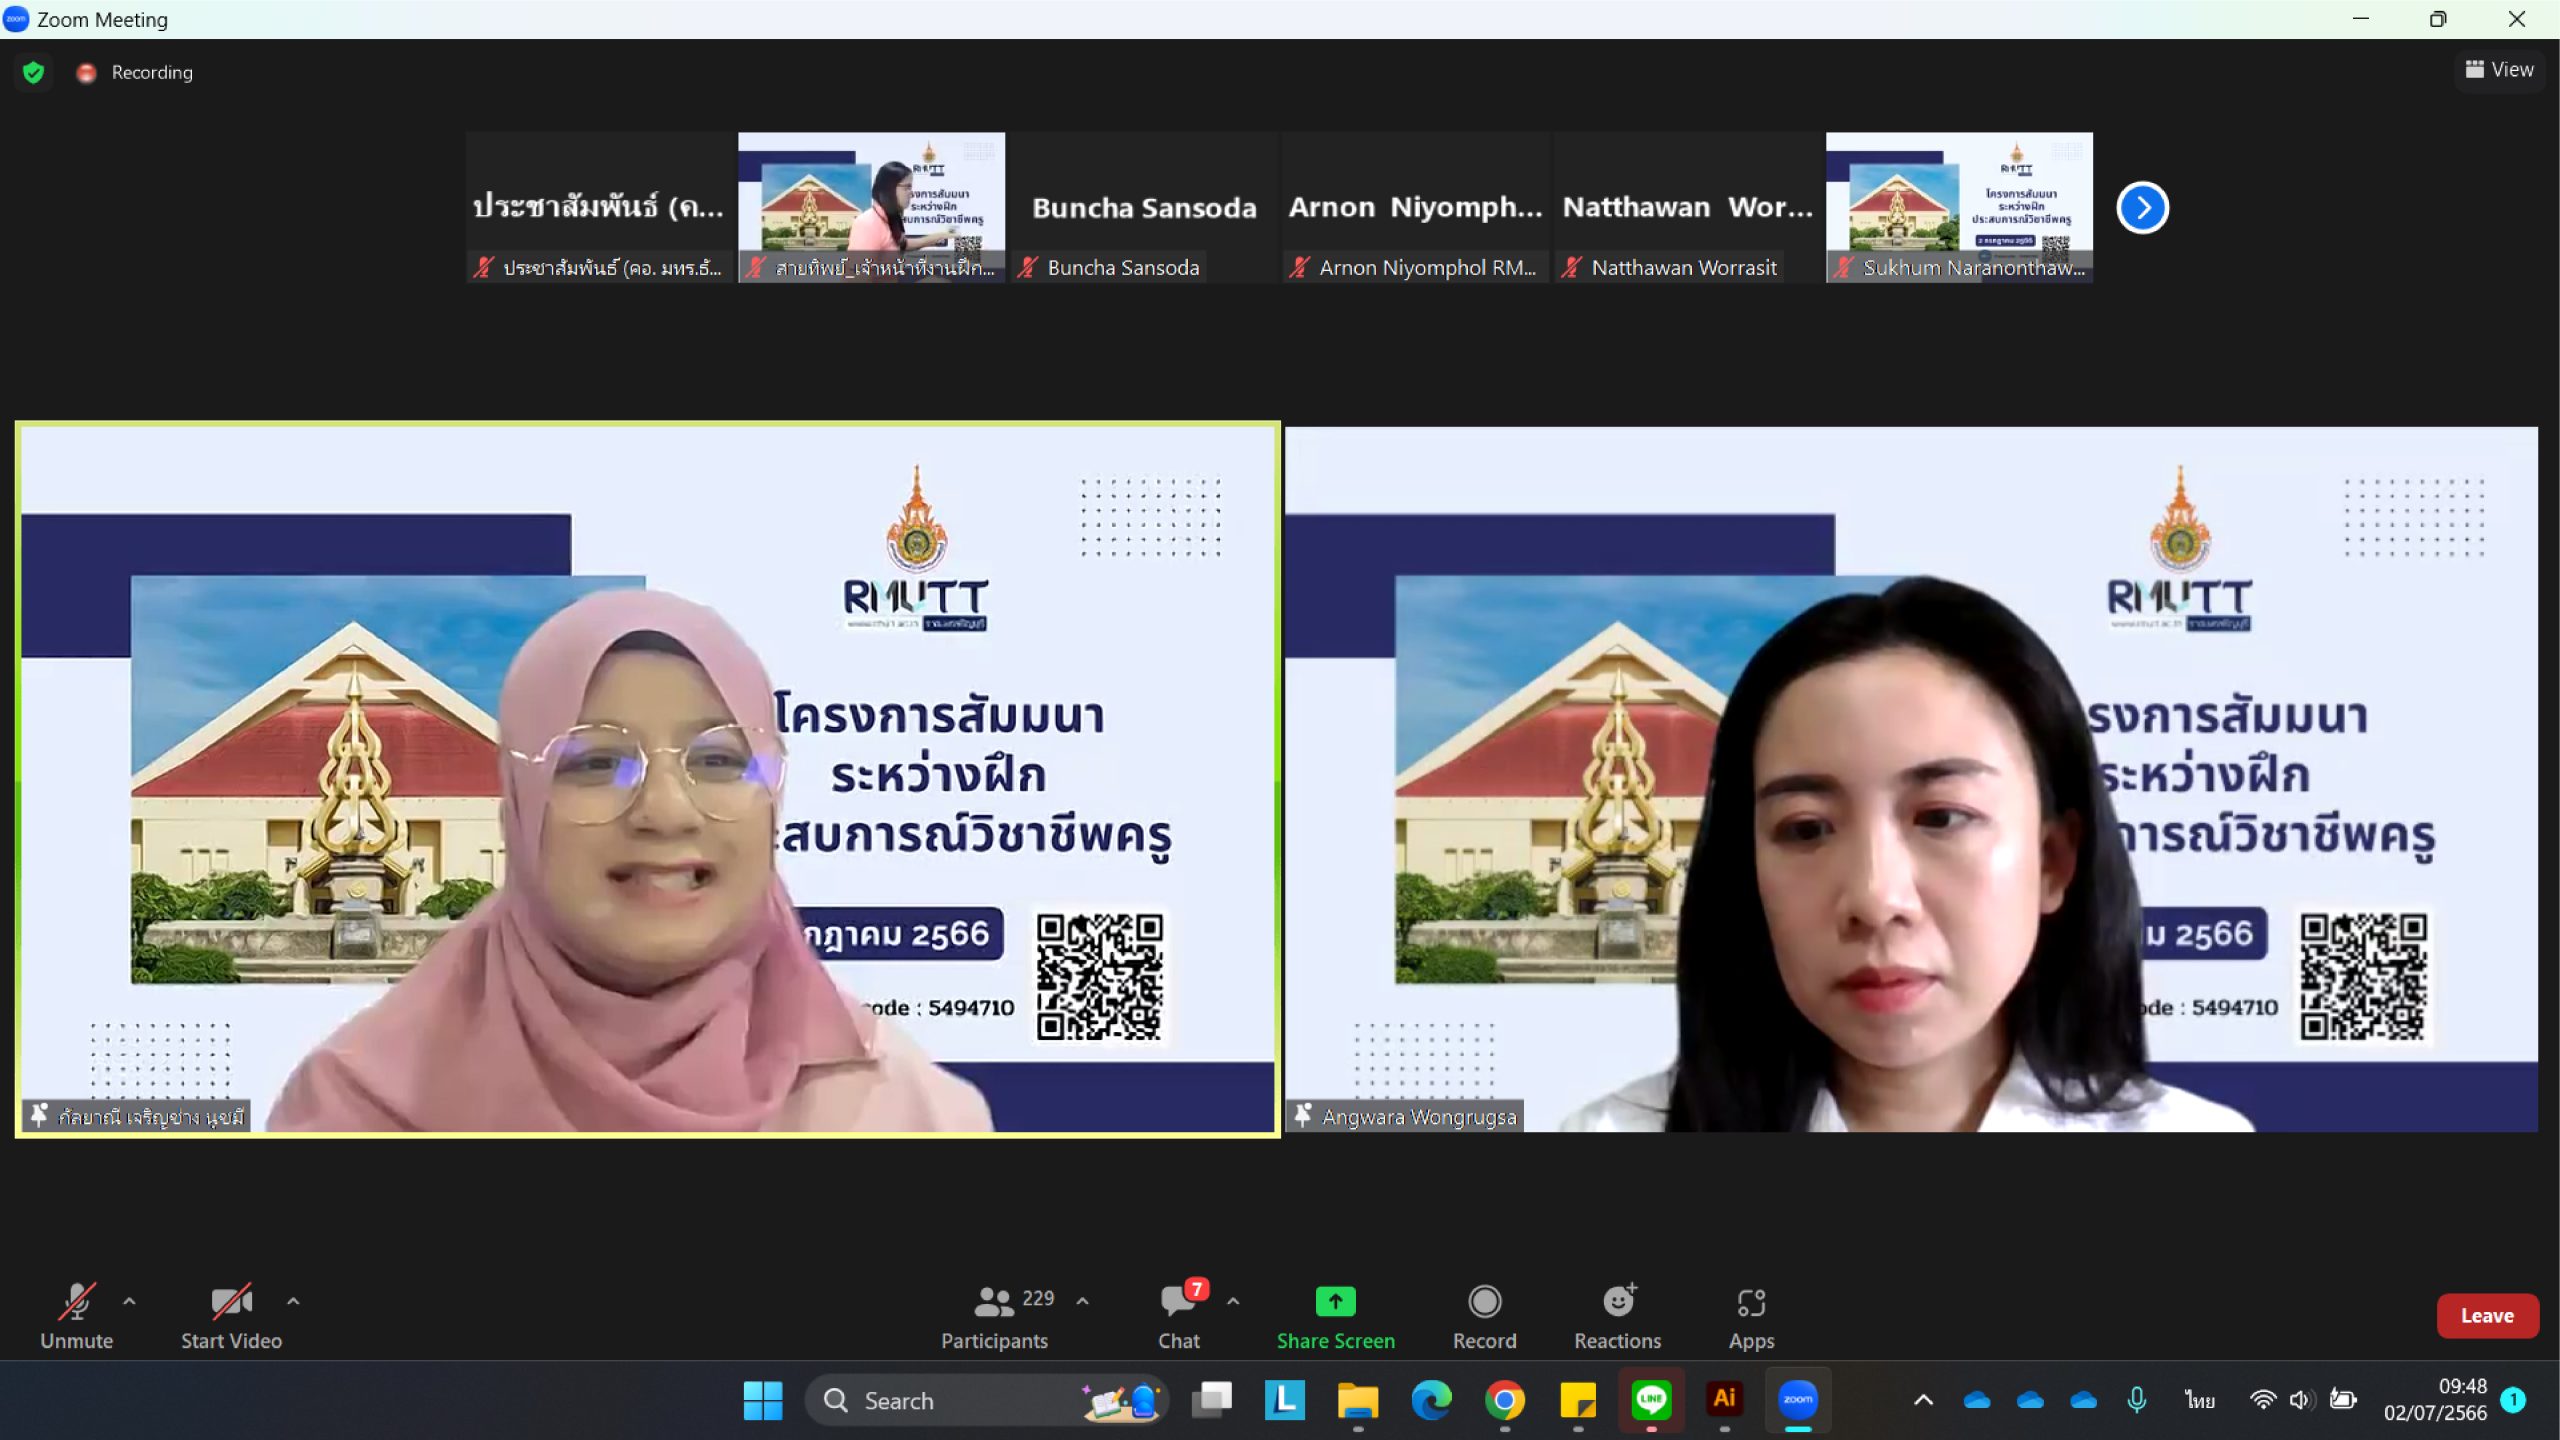The image size is (2560, 1440).
Task: Click microphone icon in system tray
Action: point(2137,1400)
